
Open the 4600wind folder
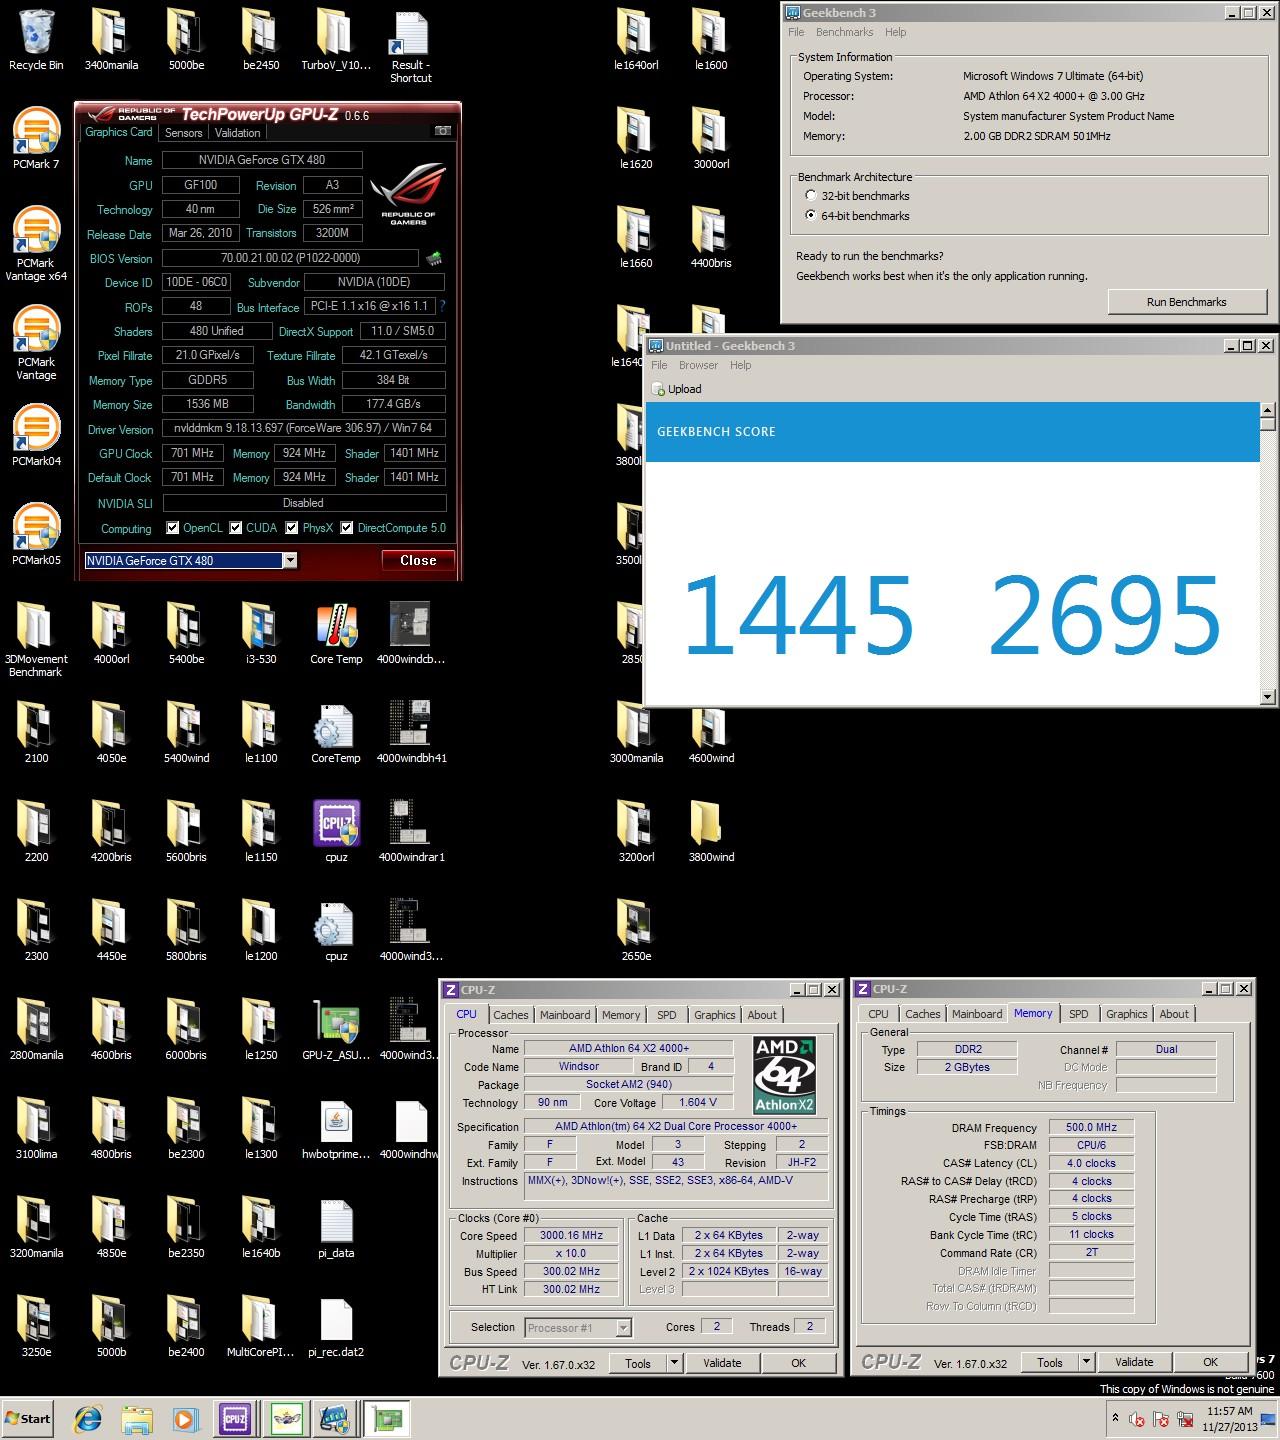click(711, 733)
